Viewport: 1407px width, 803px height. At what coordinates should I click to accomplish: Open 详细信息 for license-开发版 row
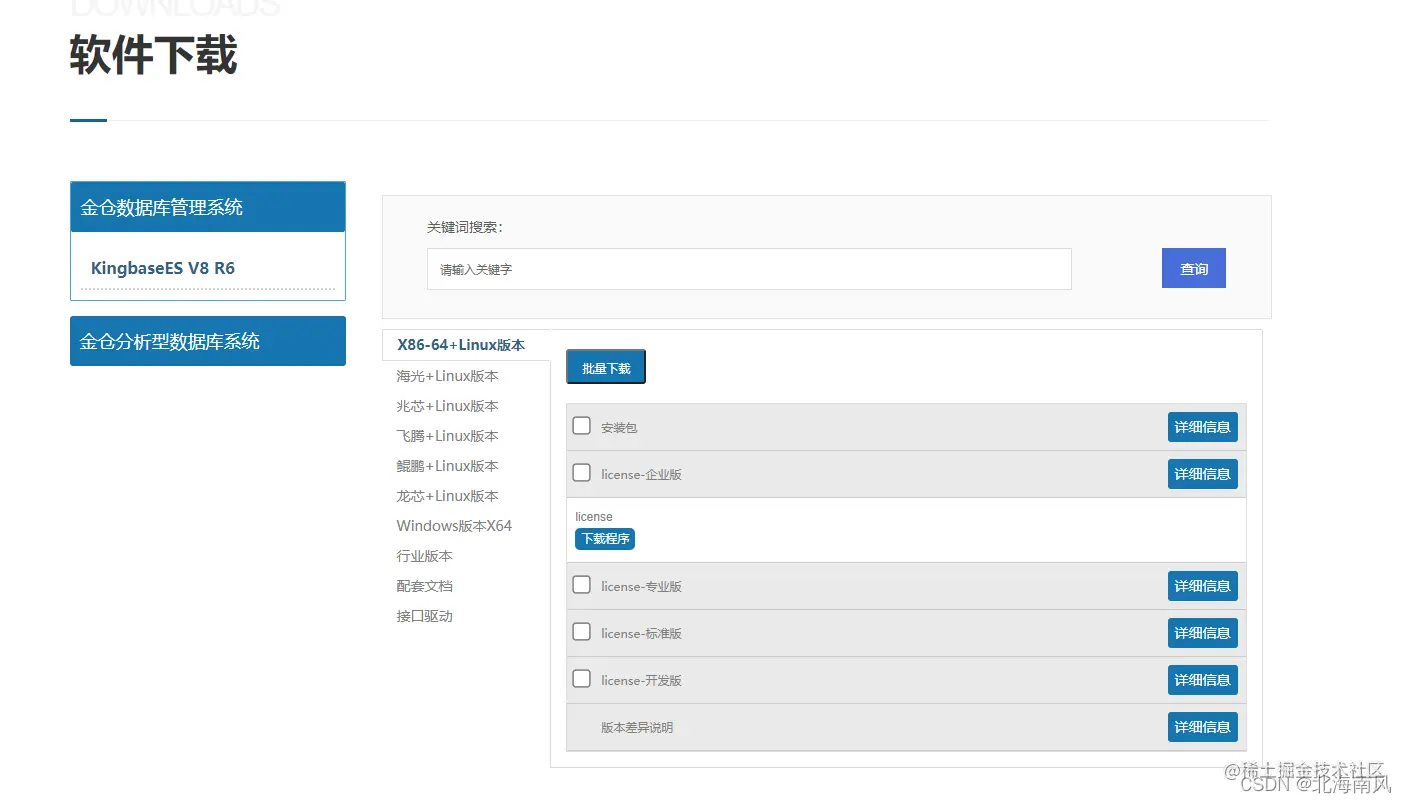(1202, 680)
